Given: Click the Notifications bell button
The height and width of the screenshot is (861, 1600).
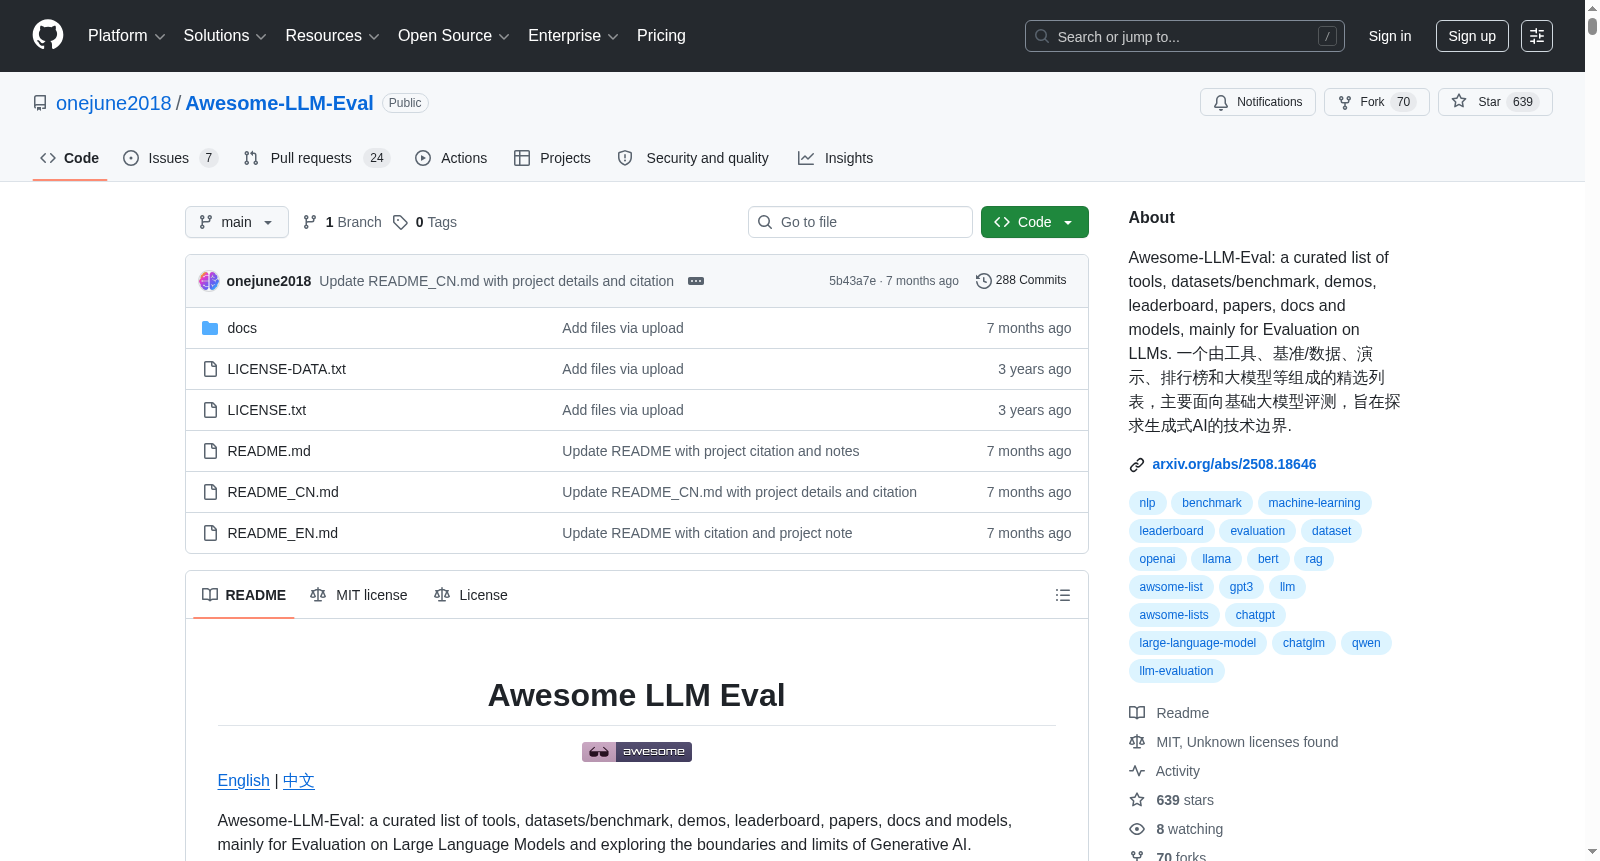Looking at the screenshot, I should (x=1257, y=102).
